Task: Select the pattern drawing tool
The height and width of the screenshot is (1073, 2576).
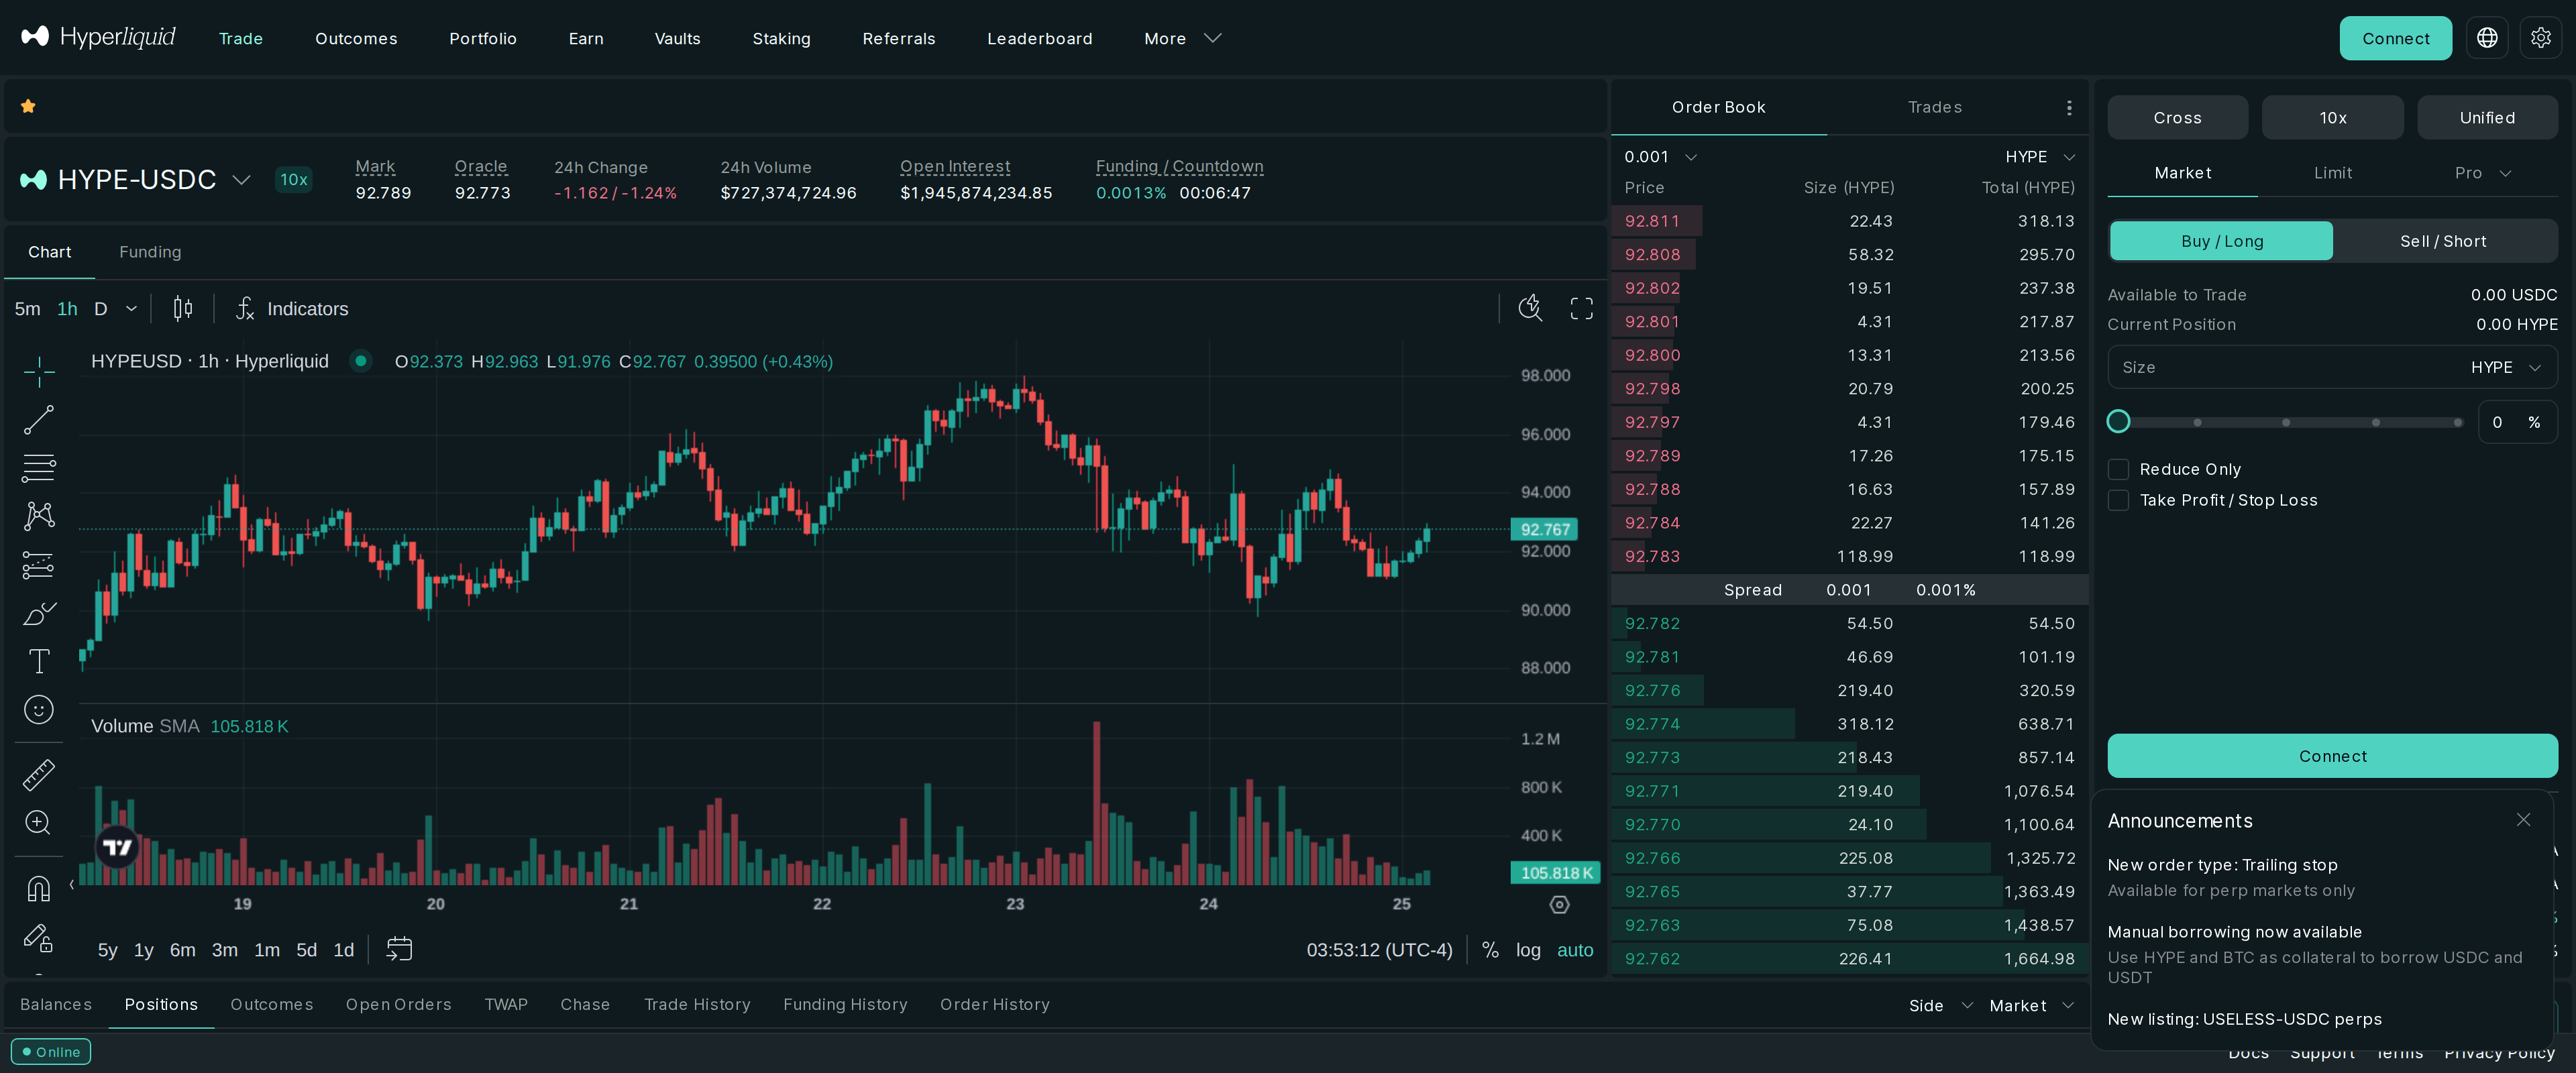Action: point(39,516)
